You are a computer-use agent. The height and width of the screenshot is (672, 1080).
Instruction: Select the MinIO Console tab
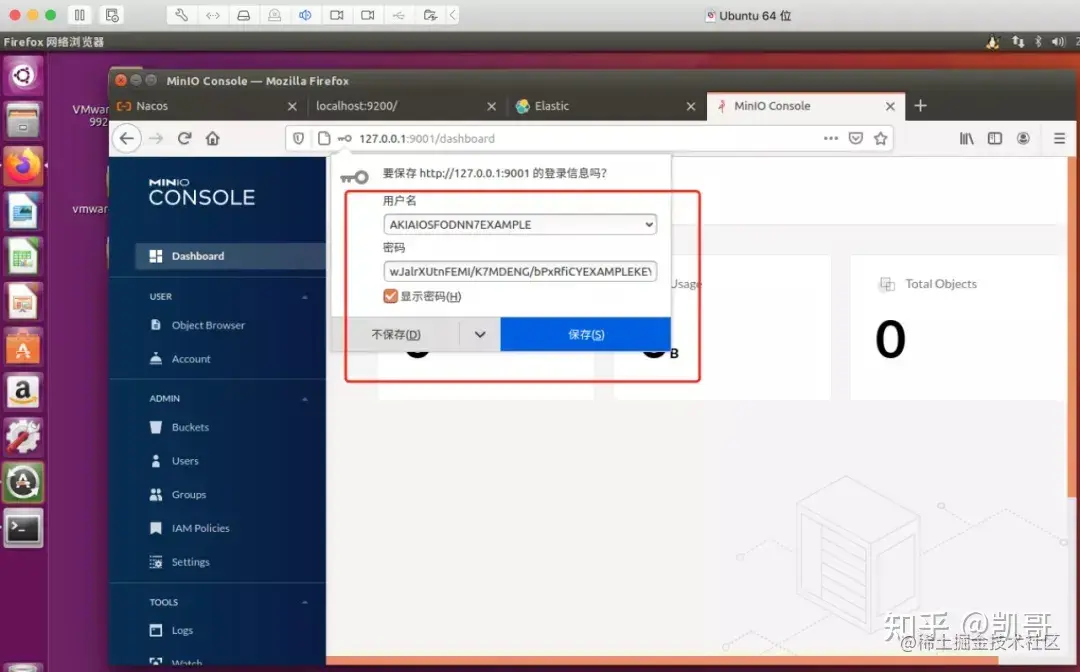click(805, 106)
